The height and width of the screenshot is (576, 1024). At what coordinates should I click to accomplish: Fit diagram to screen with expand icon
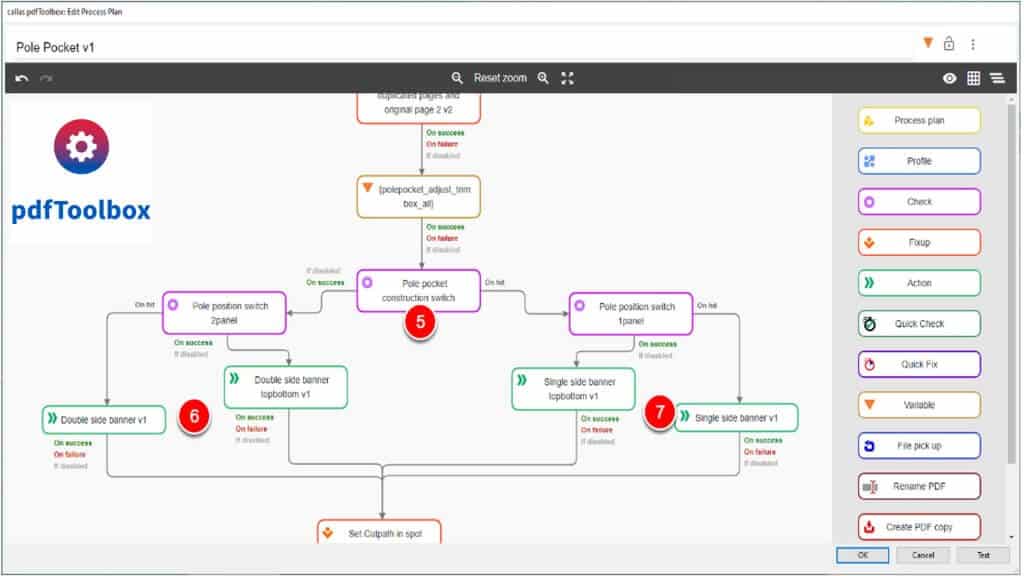coord(568,78)
